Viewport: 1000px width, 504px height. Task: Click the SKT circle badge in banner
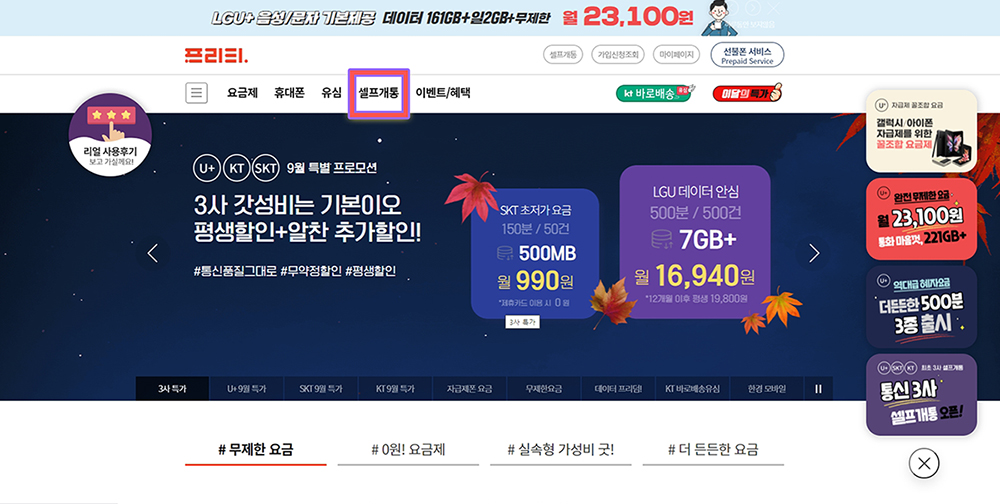265,168
